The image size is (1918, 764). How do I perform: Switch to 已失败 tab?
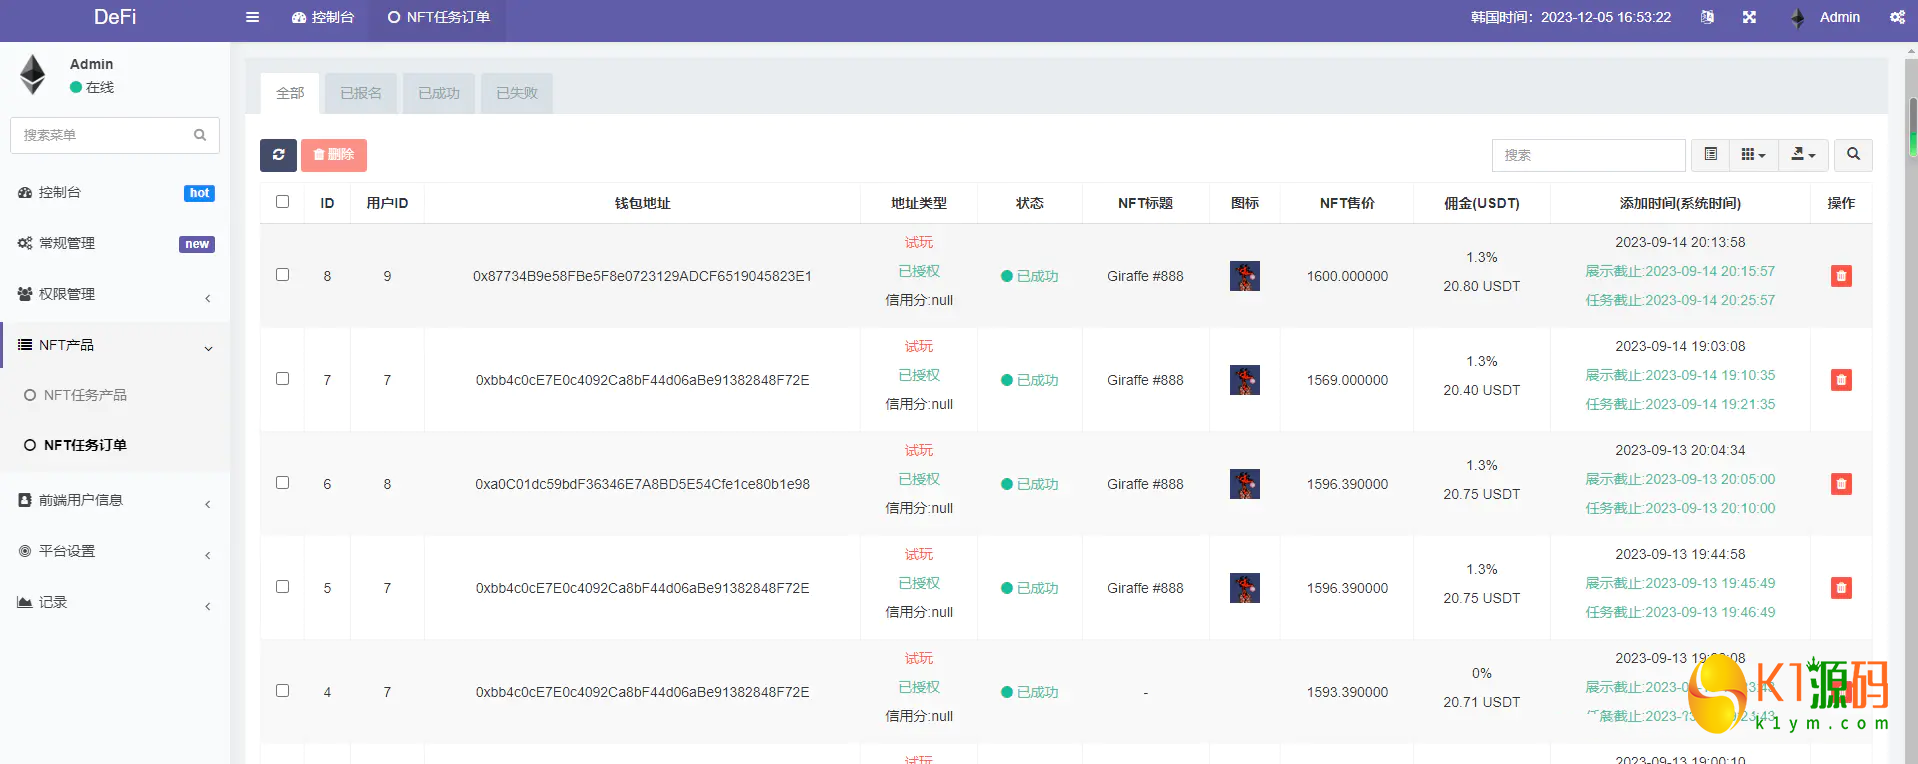[x=517, y=93]
